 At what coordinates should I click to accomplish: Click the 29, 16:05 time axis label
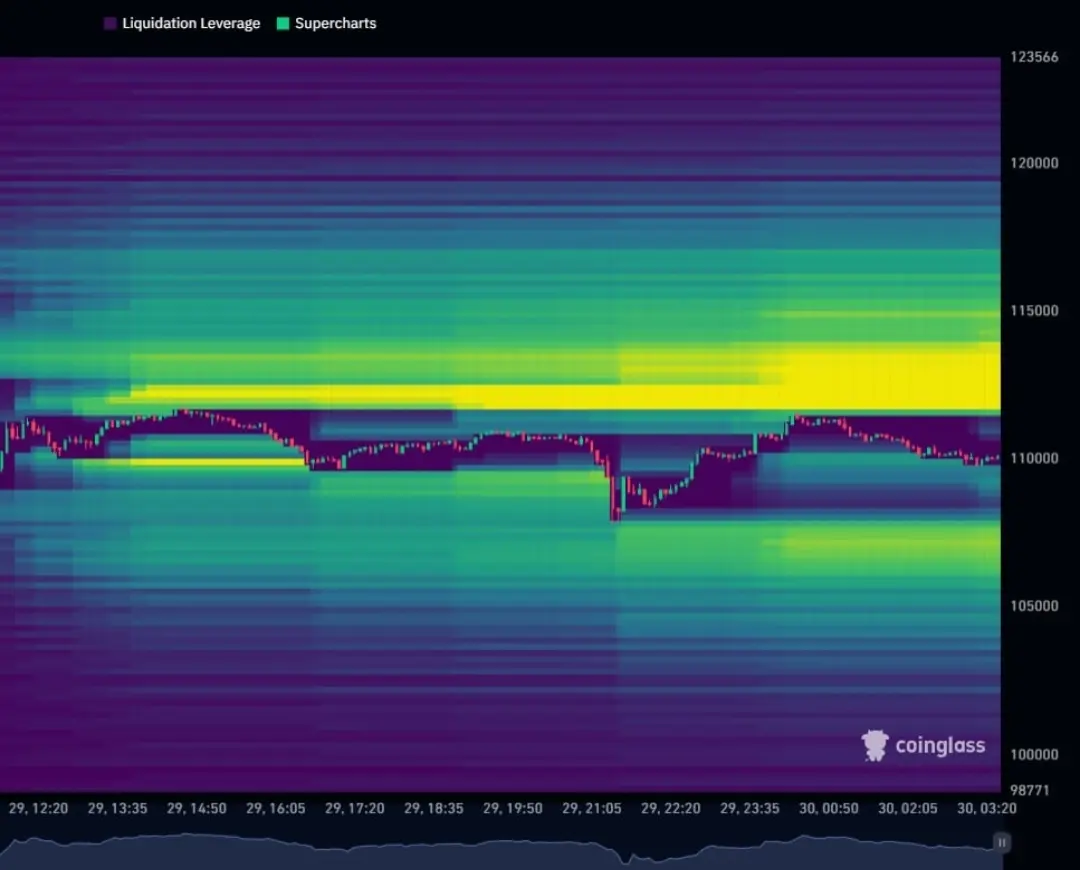point(275,808)
